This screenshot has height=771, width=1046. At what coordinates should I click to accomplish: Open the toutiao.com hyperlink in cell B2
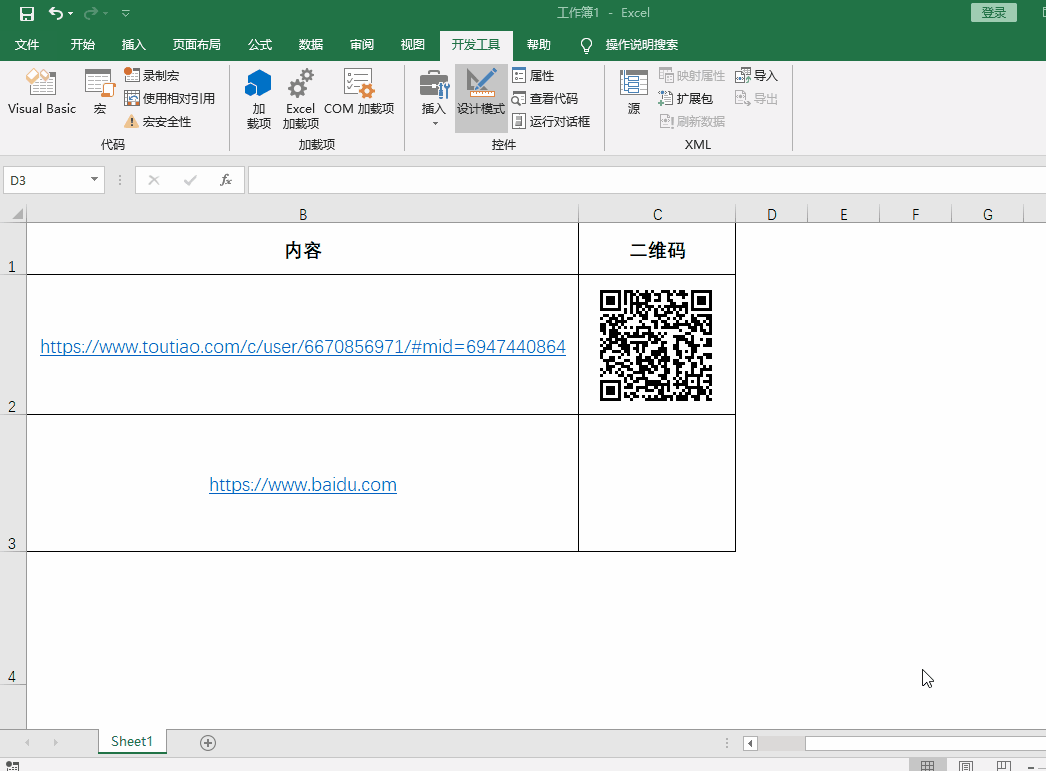(x=303, y=347)
